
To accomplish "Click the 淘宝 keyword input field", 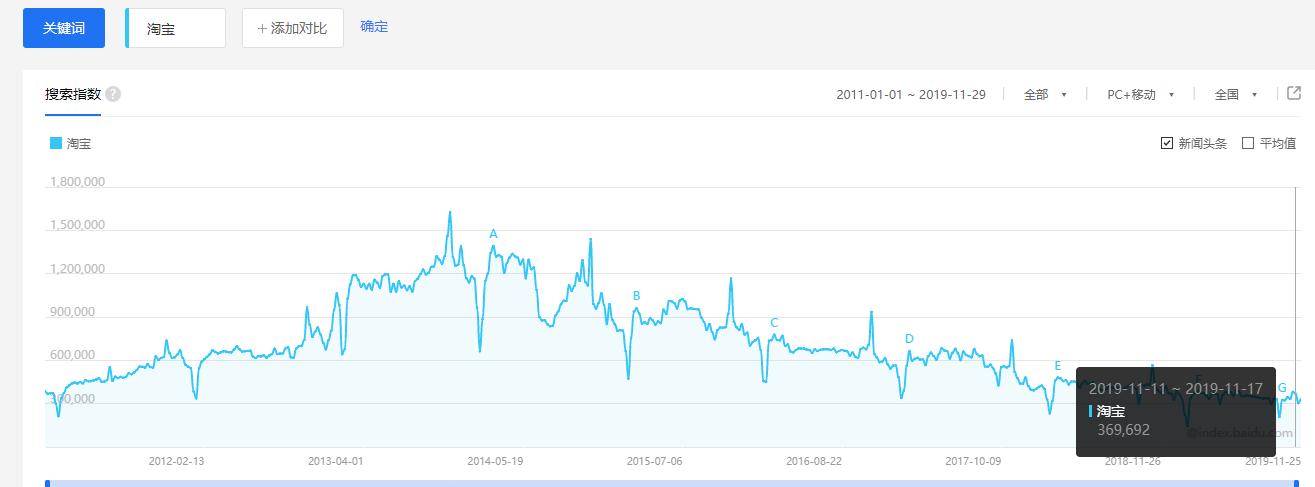I will point(176,29).
